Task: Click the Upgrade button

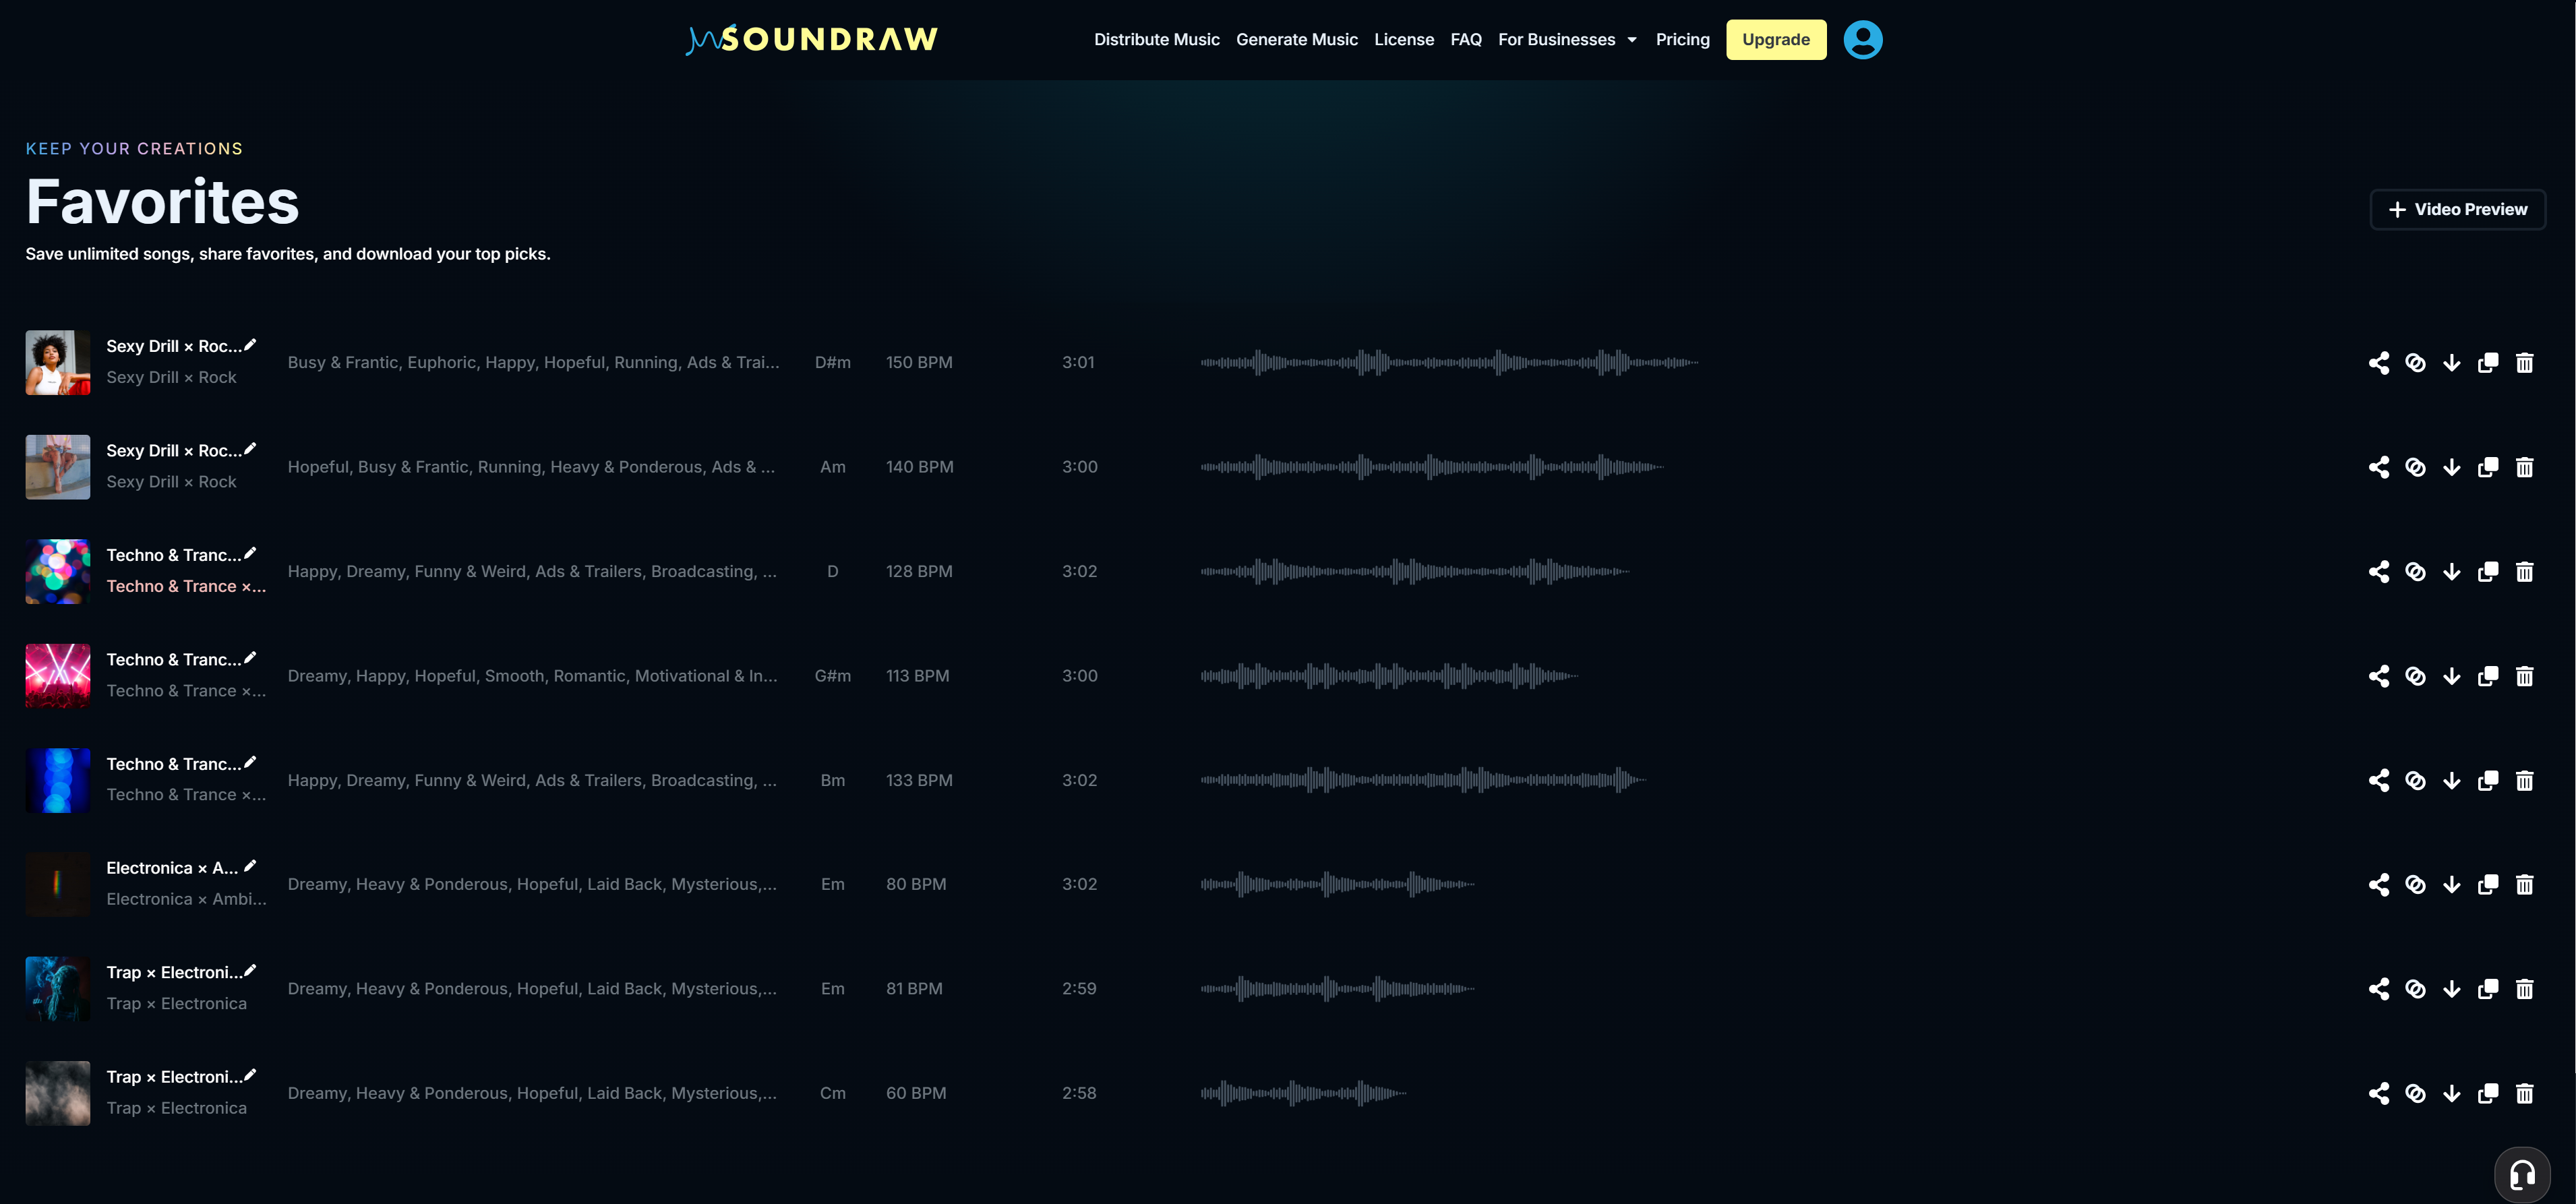Action: click(x=1776, y=39)
